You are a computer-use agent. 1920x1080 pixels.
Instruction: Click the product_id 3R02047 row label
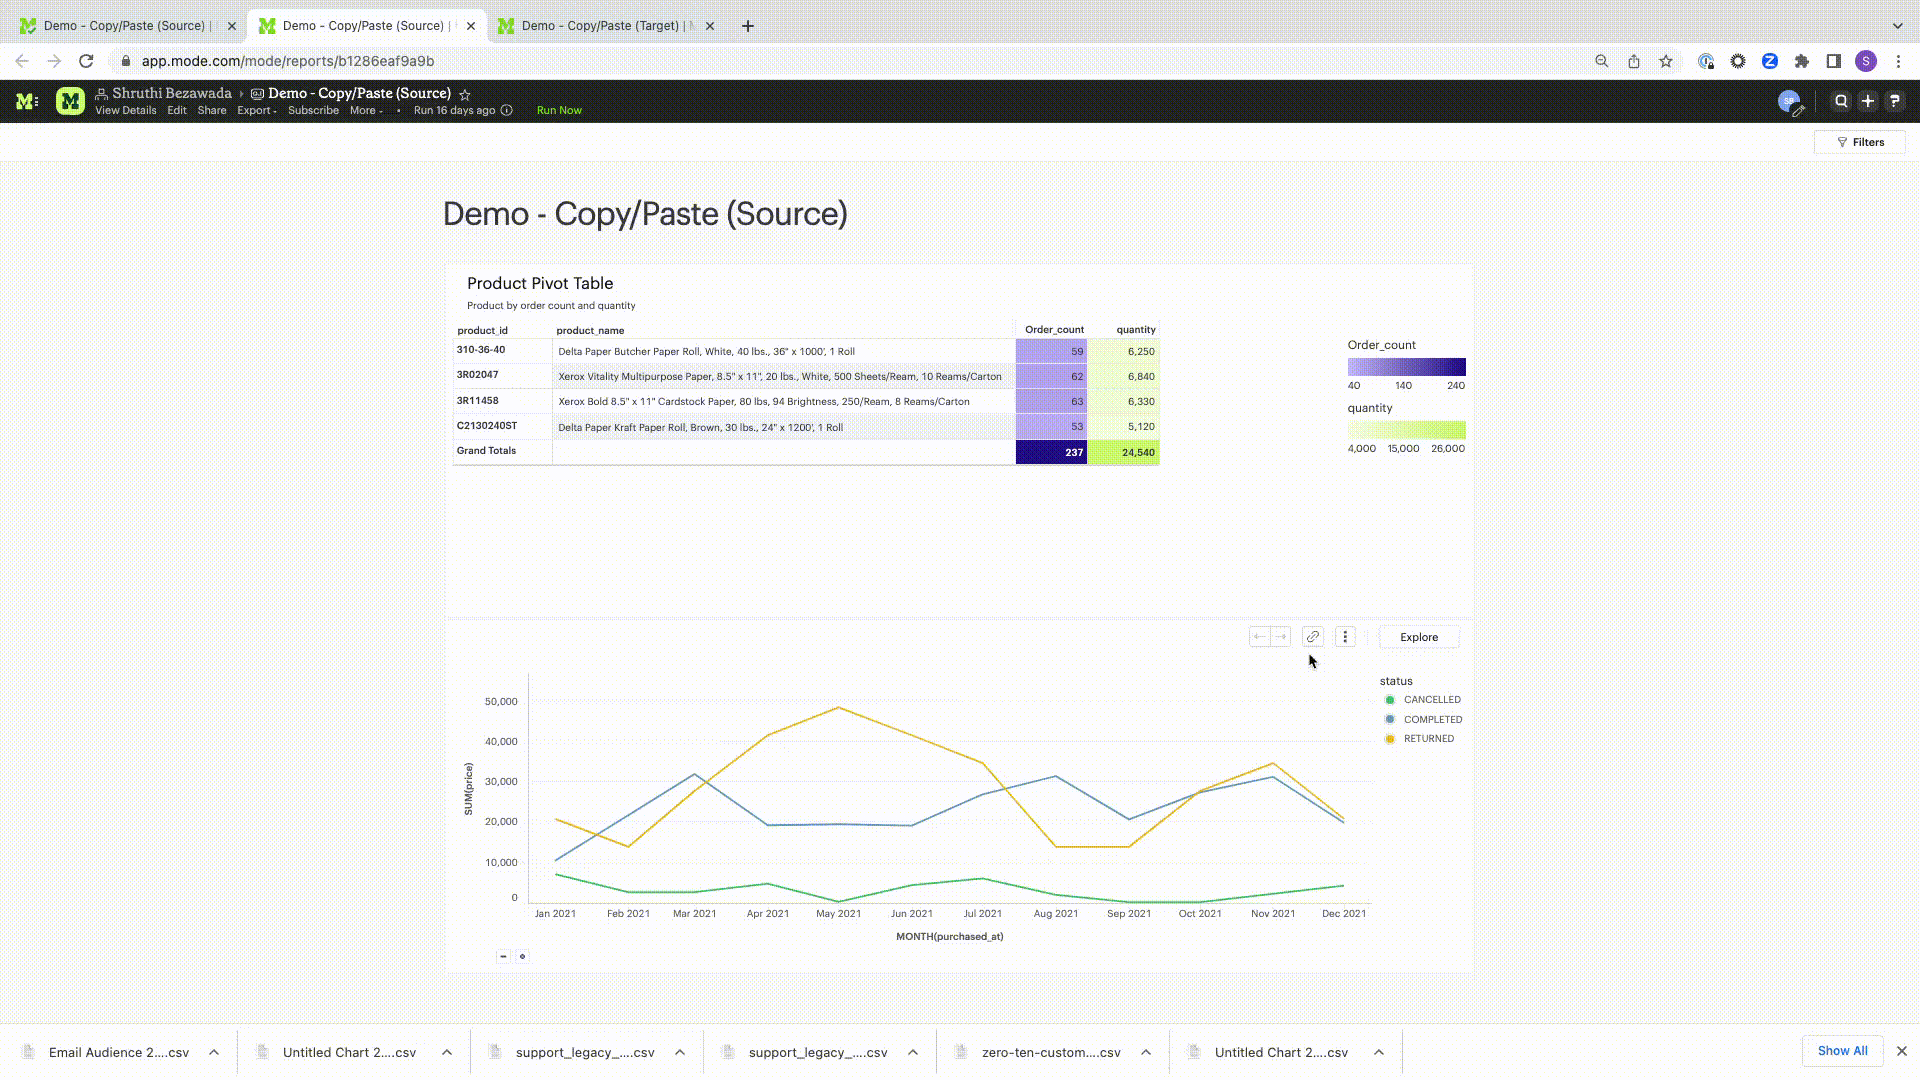[x=477, y=375]
